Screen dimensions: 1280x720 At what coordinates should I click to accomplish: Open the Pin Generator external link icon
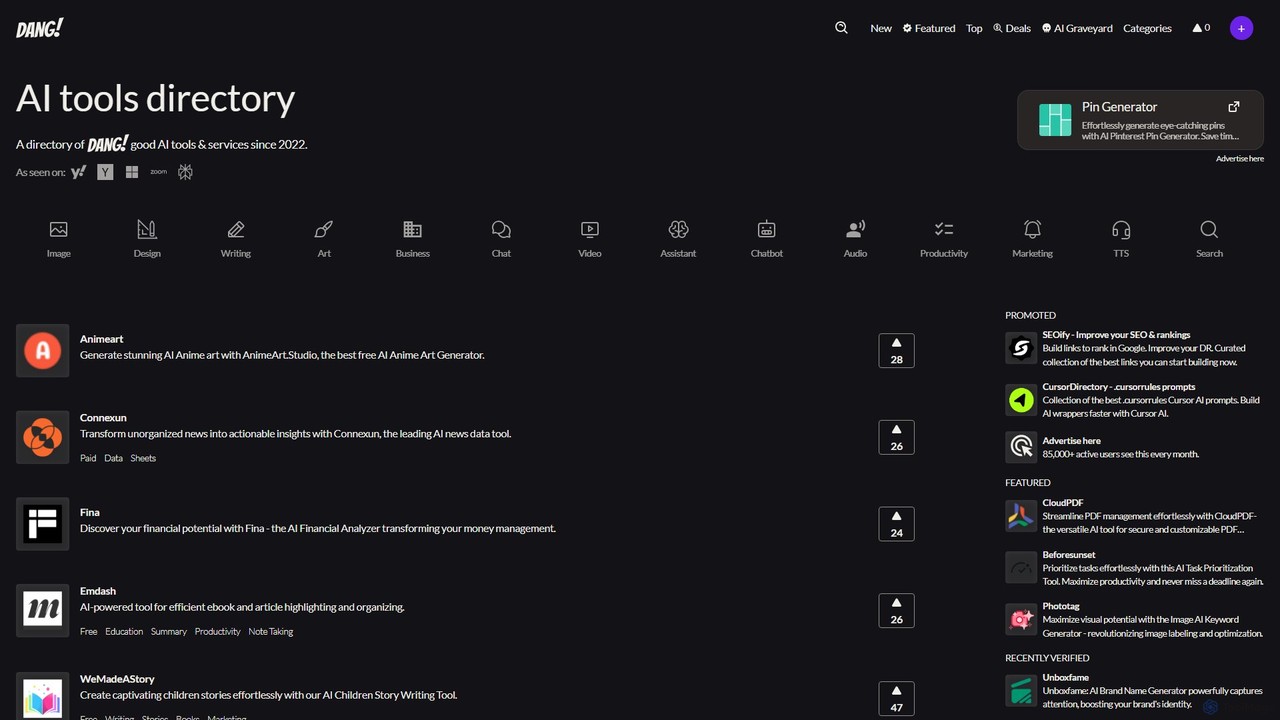1233,107
